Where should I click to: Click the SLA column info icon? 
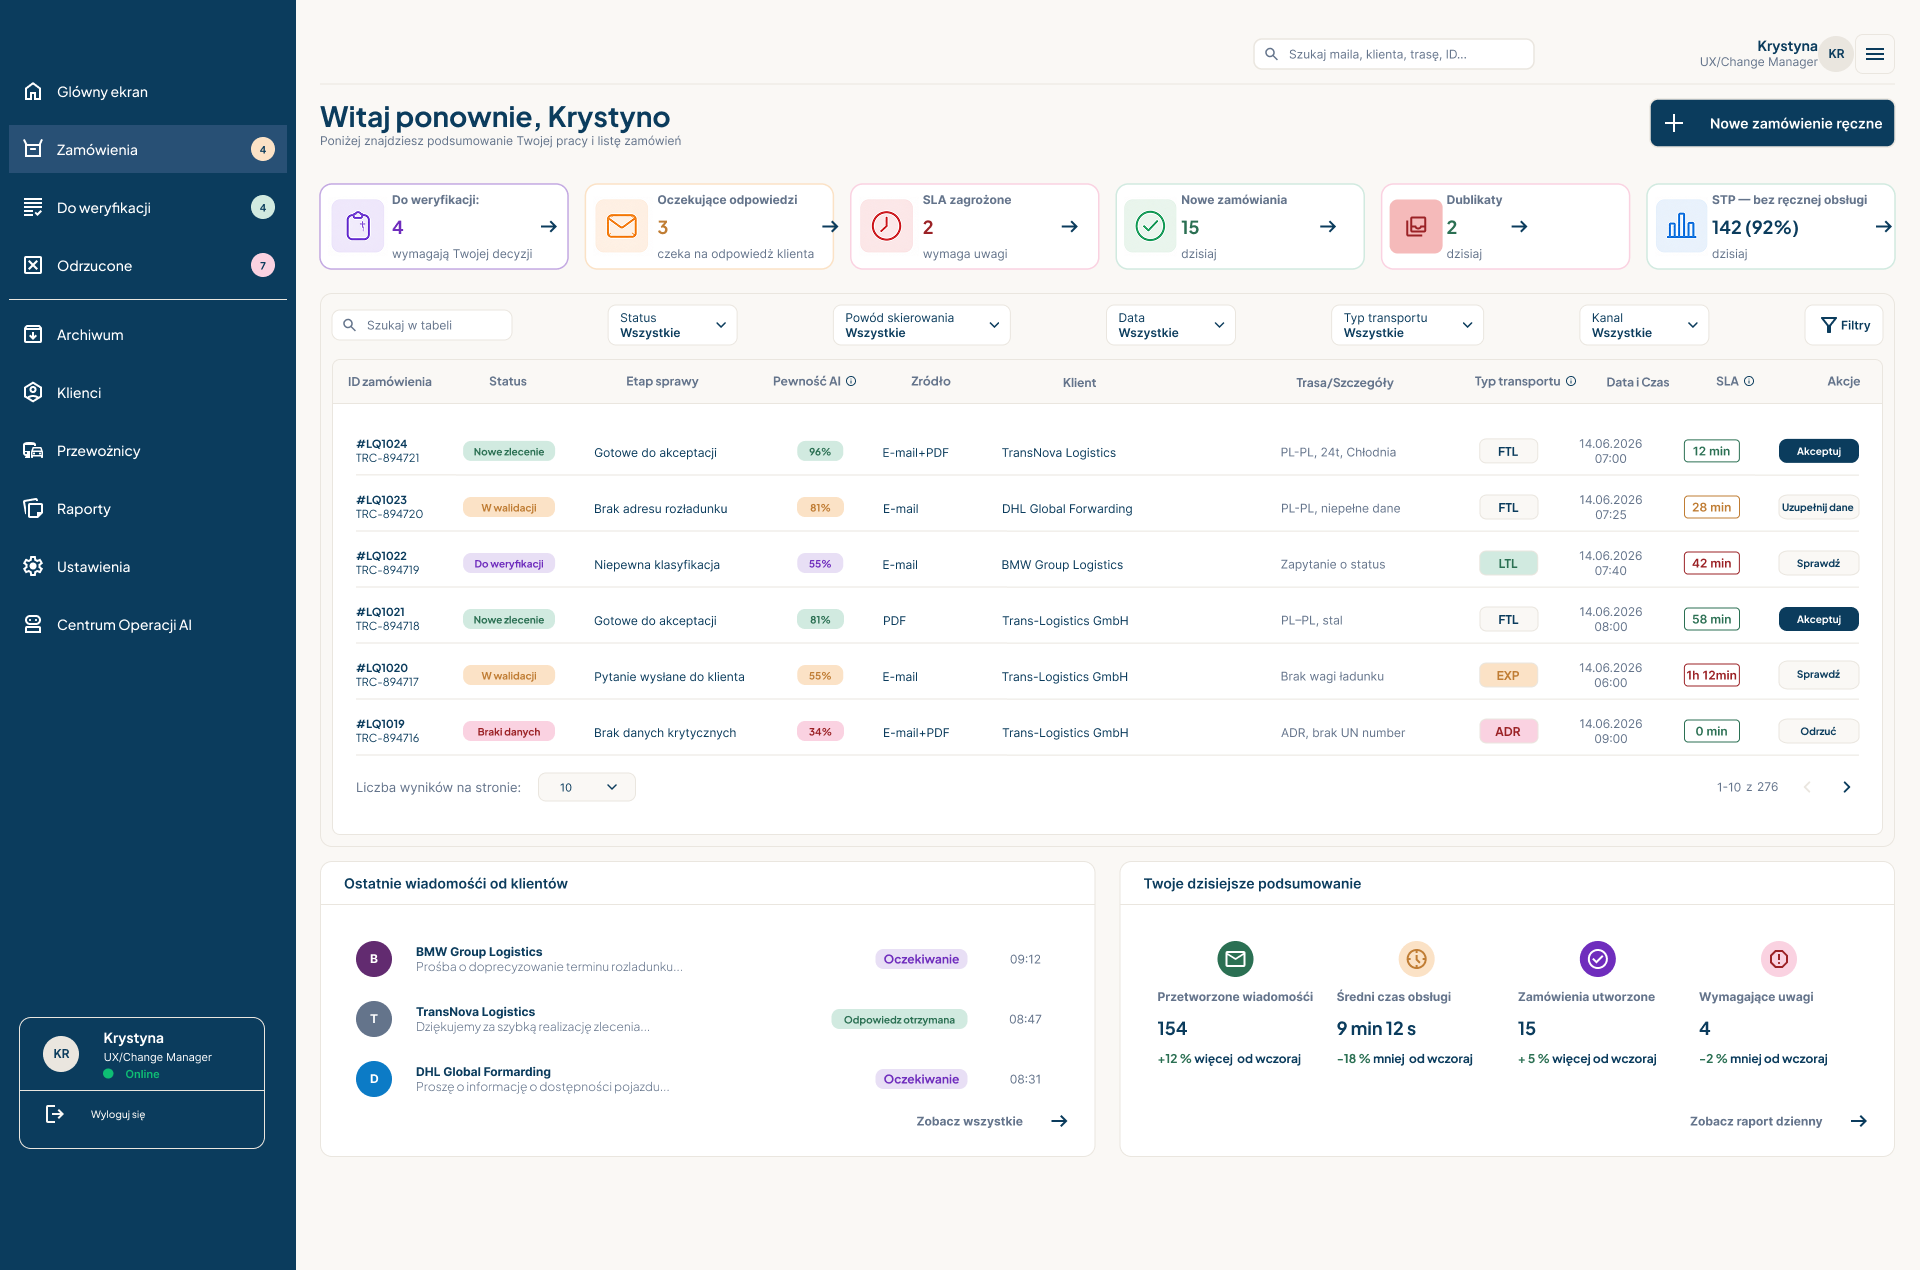click(x=1749, y=381)
